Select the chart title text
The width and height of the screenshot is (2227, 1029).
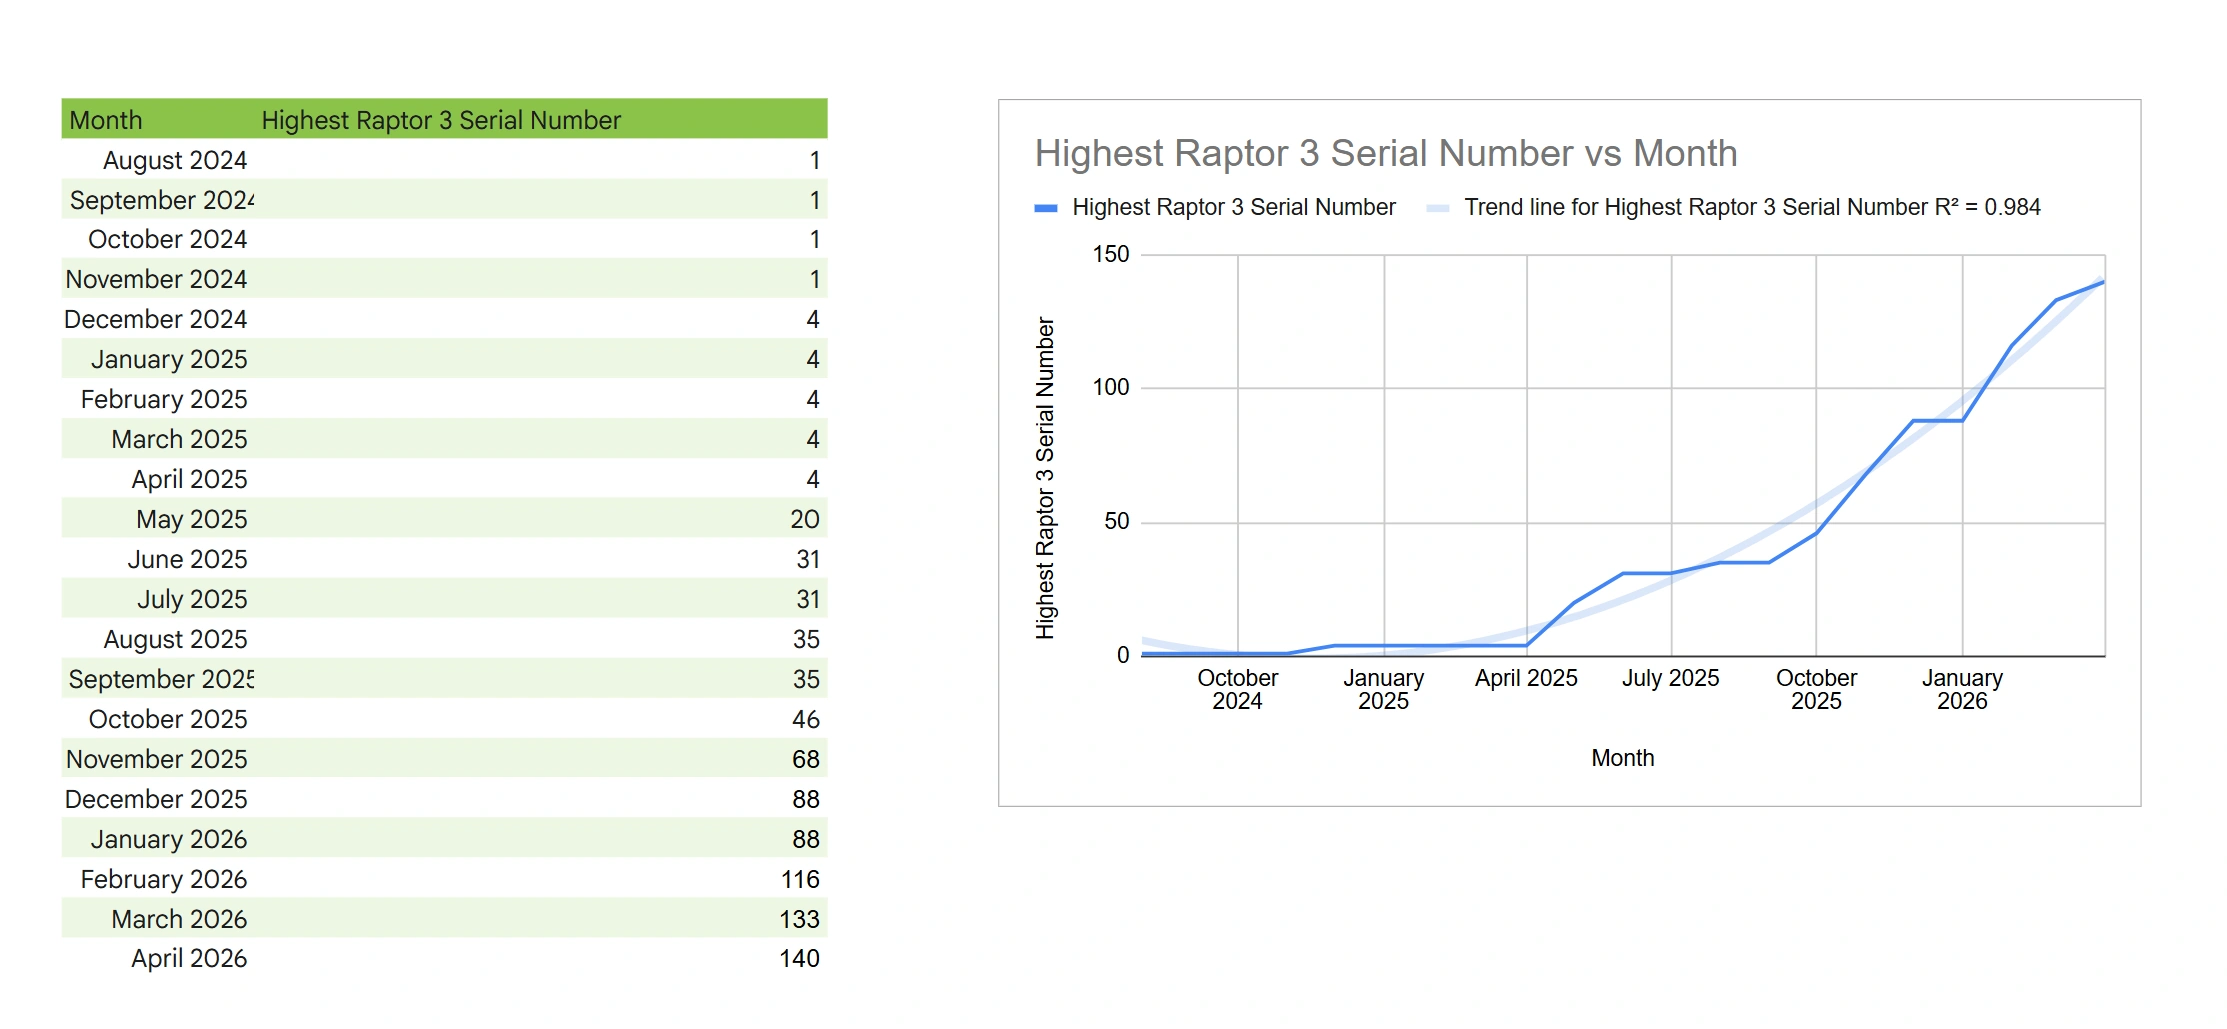[x=1385, y=154]
